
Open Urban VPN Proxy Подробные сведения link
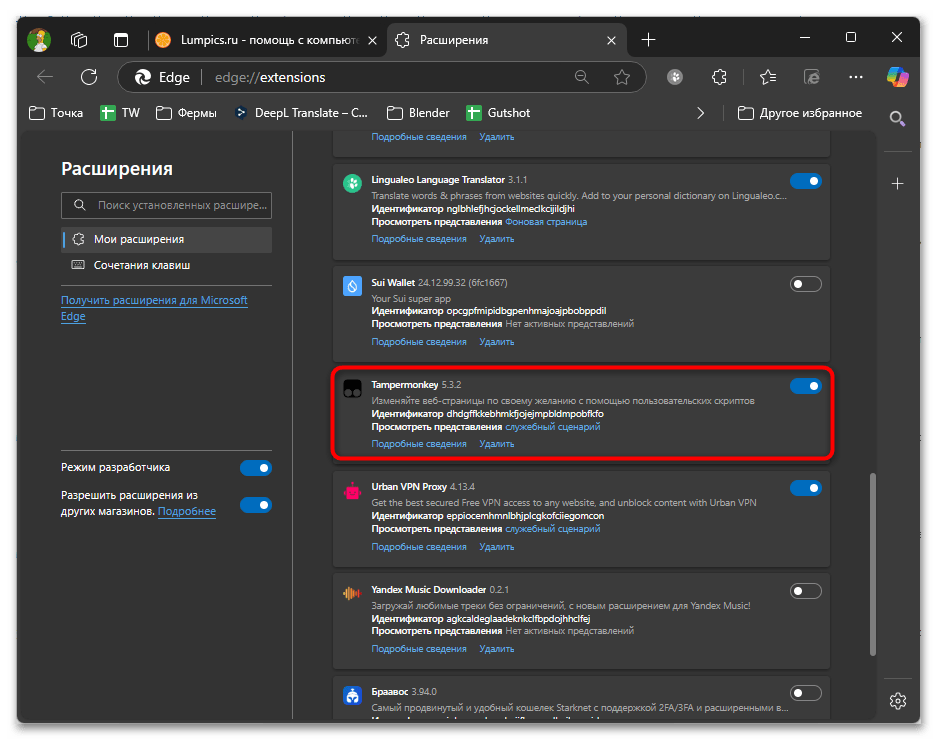(x=419, y=547)
